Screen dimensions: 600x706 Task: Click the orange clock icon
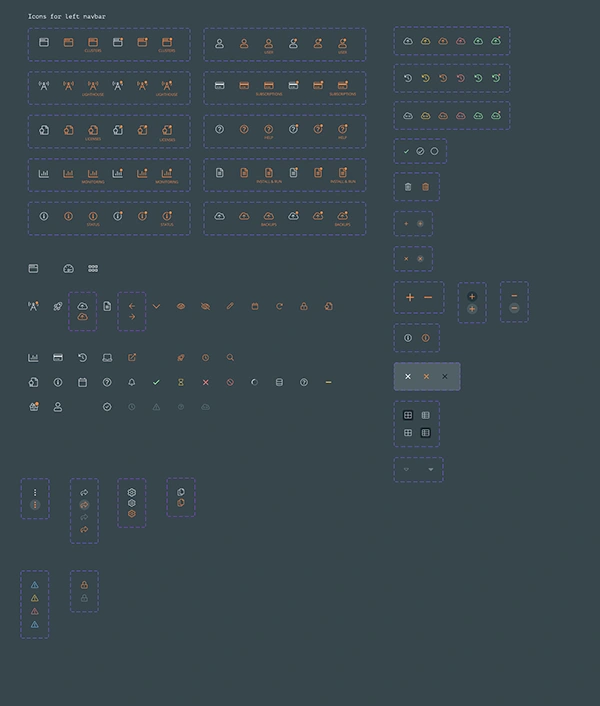[205, 358]
